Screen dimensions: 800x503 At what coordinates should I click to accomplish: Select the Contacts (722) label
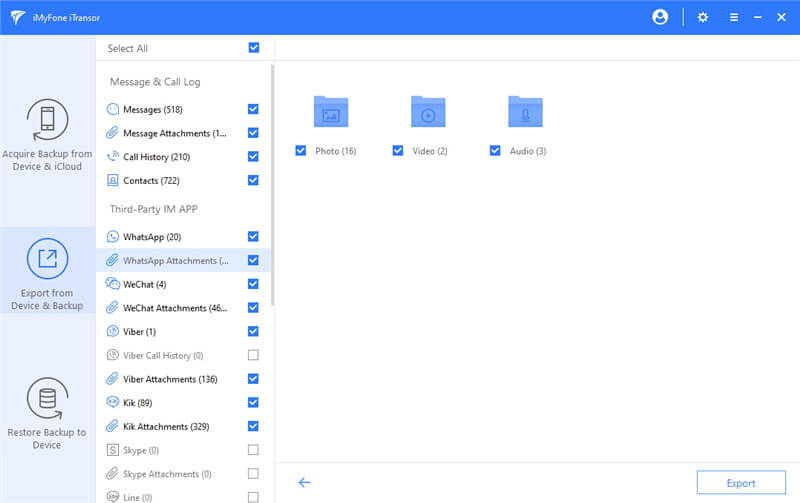tap(152, 181)
